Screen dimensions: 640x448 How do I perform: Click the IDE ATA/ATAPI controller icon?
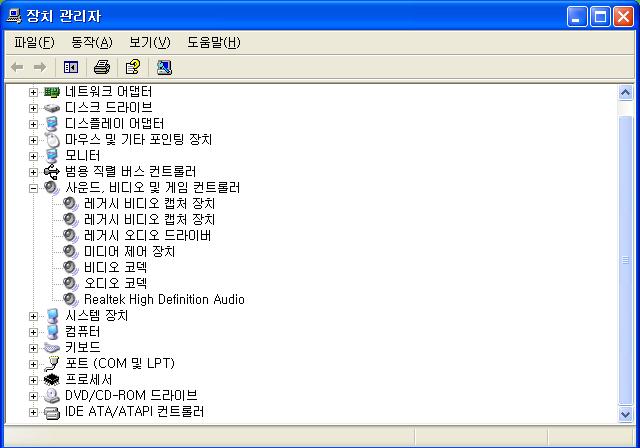pos(52,412)
